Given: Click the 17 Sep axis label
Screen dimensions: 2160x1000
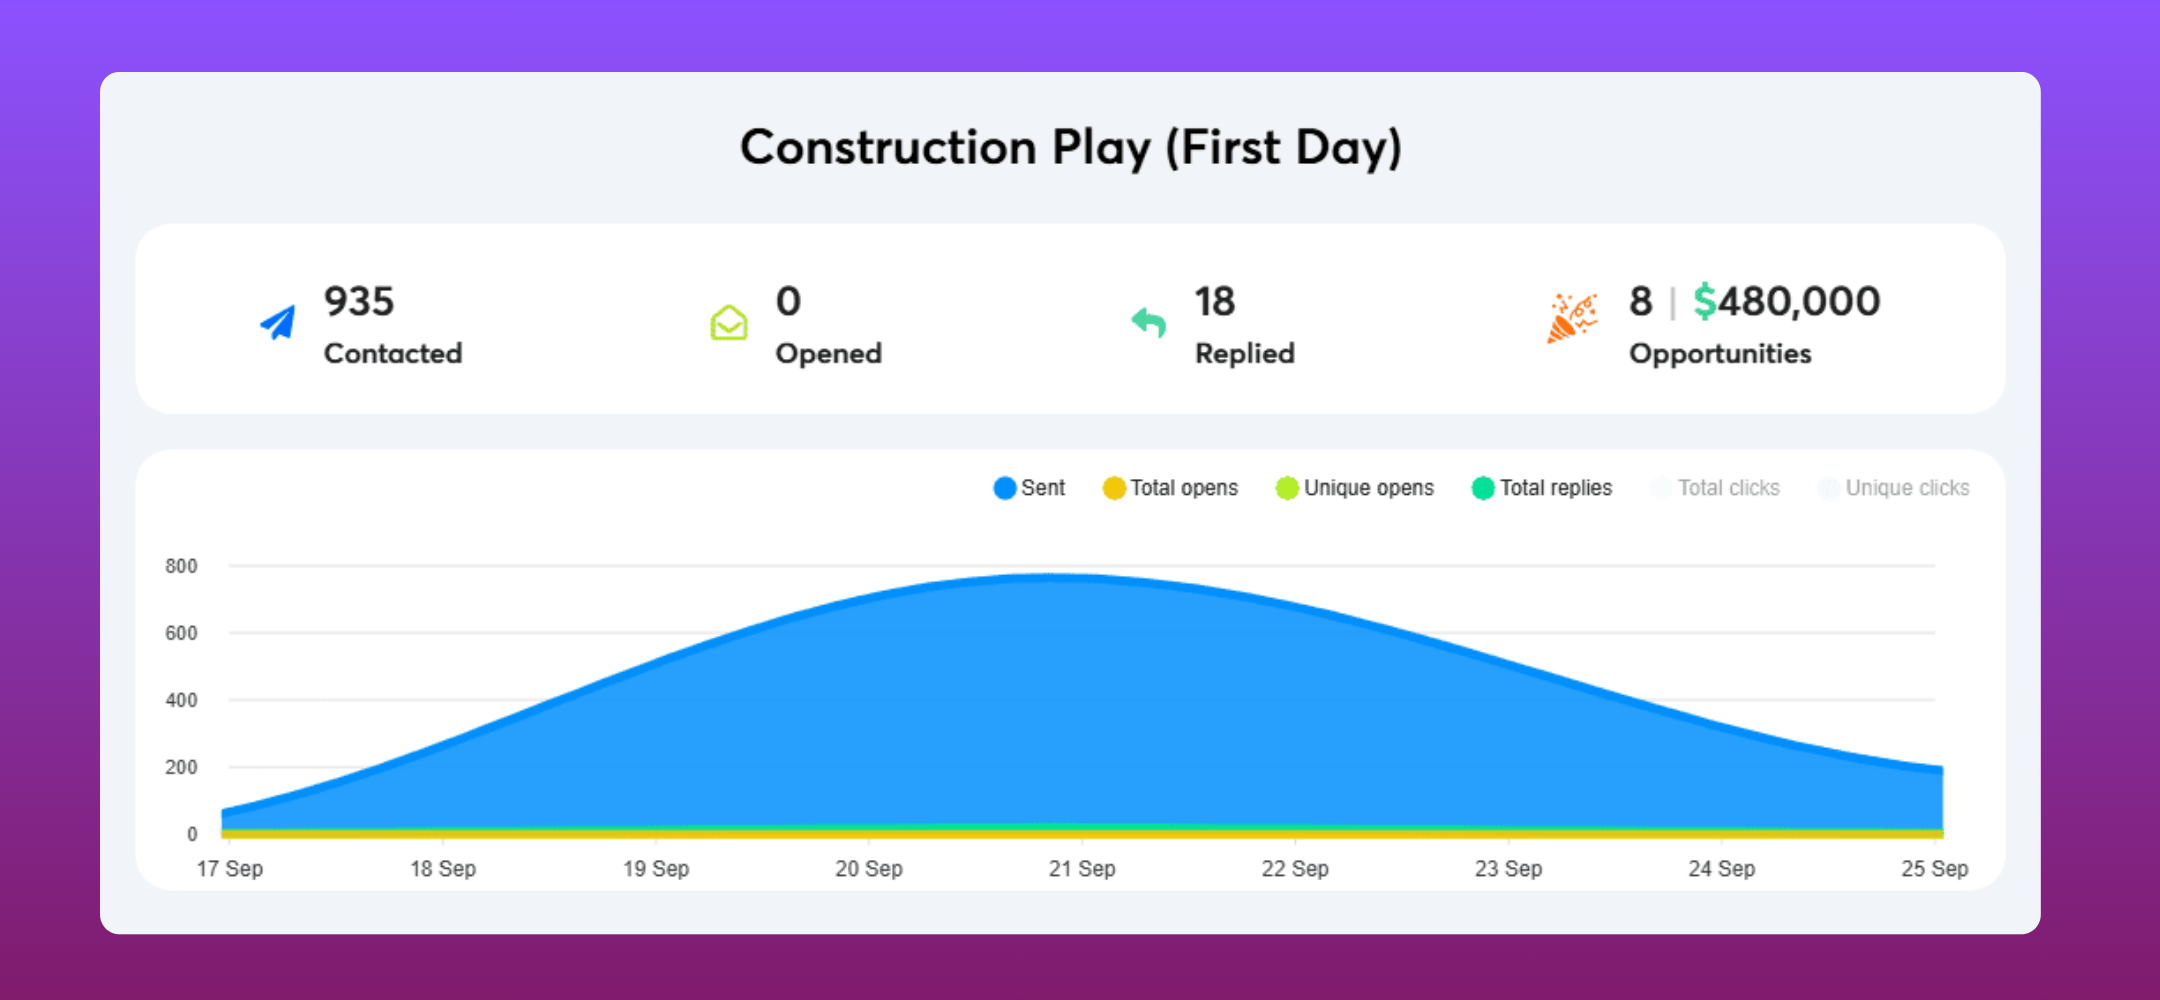Looking at the screenshot, I should point(230,868).
